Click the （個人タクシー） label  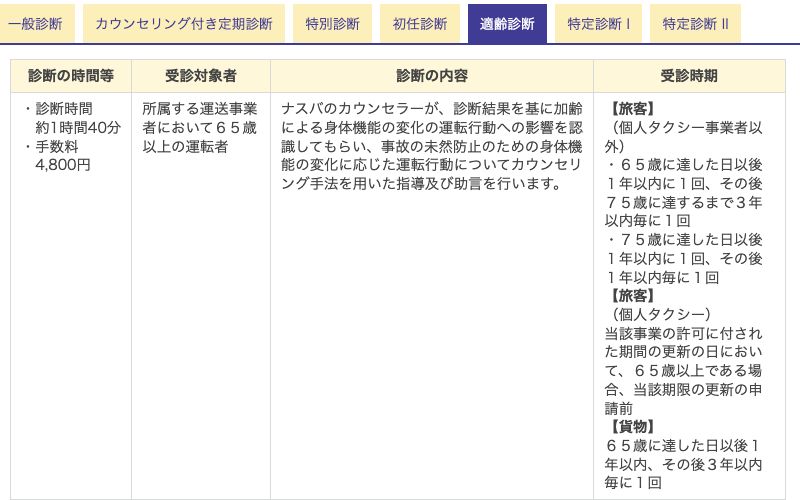point(661,314)
